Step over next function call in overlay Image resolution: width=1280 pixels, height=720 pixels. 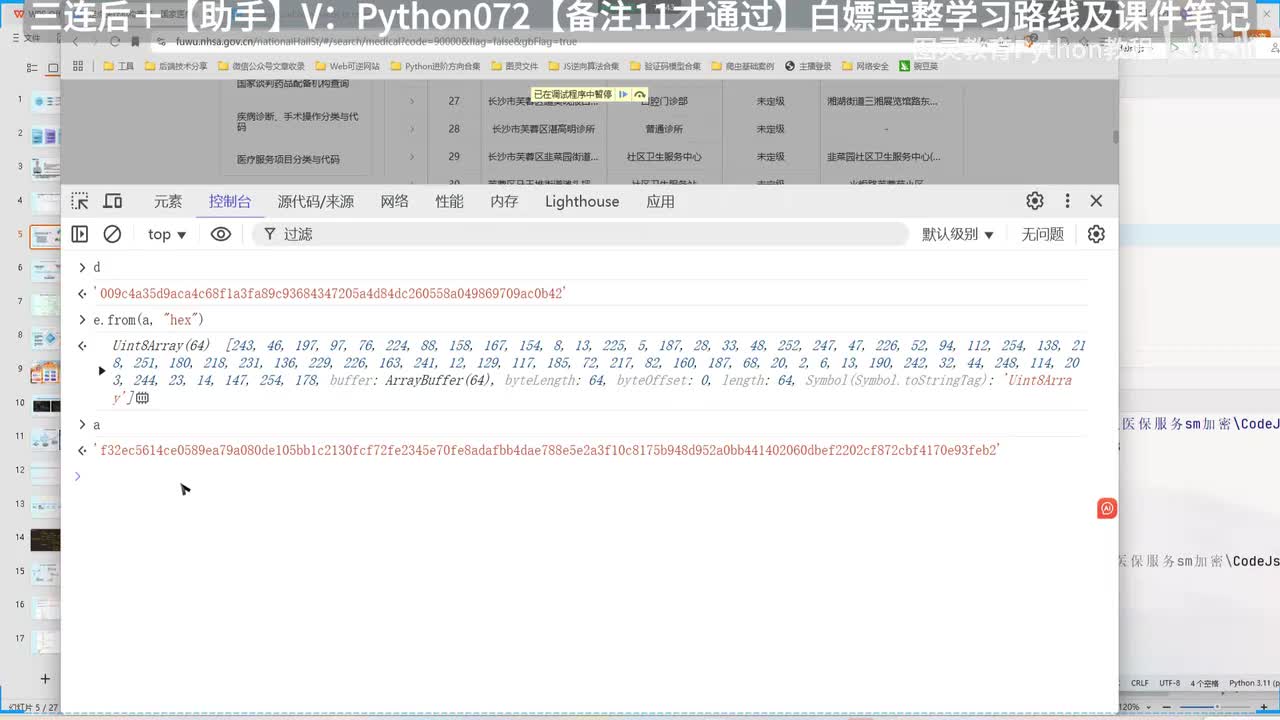point(640,94)
